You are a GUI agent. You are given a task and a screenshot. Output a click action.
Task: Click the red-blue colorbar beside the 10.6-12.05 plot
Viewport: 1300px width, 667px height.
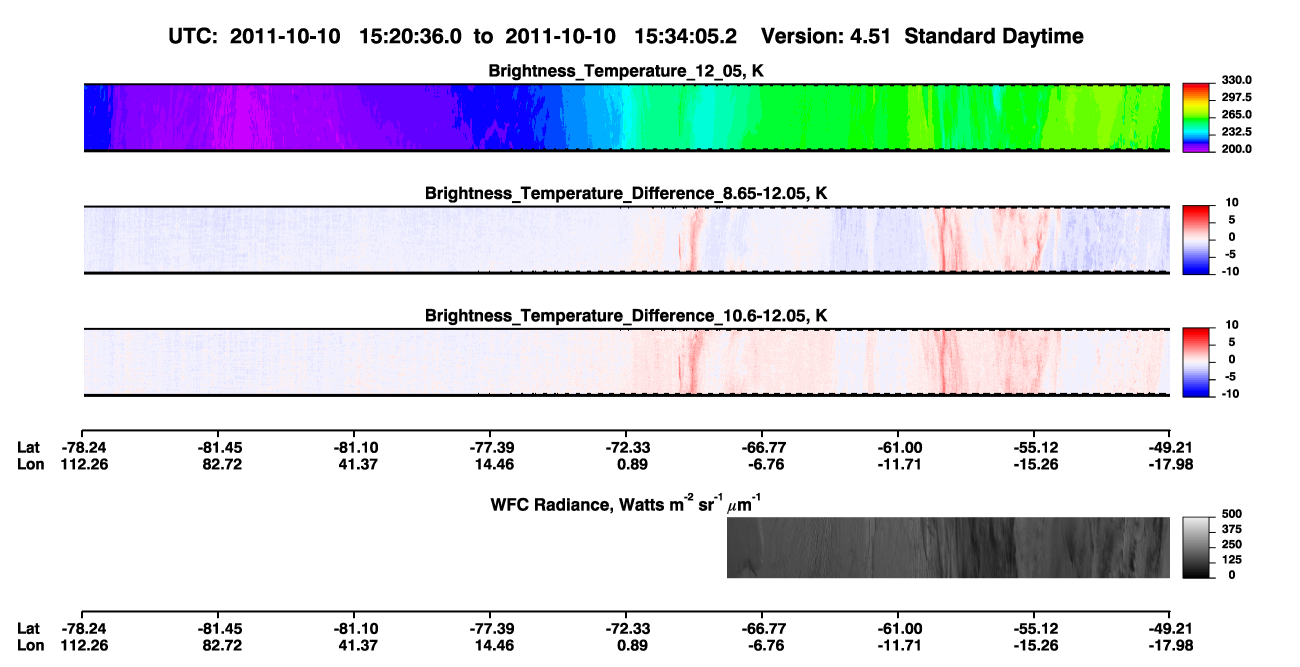(1196, 362)
